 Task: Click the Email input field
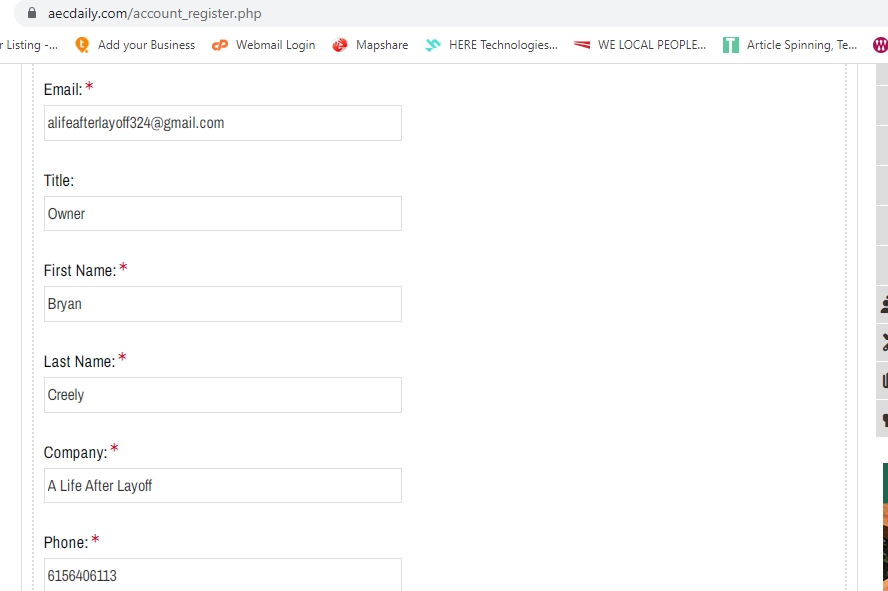222,123
